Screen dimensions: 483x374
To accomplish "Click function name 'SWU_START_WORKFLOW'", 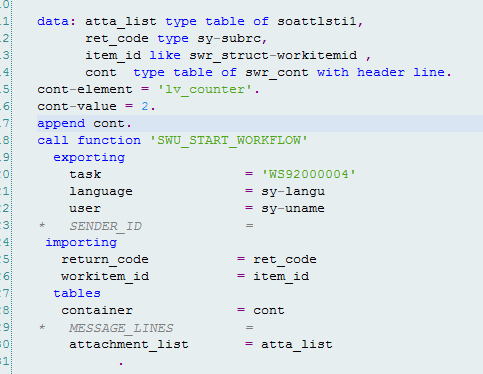I will tap(229, 140).
